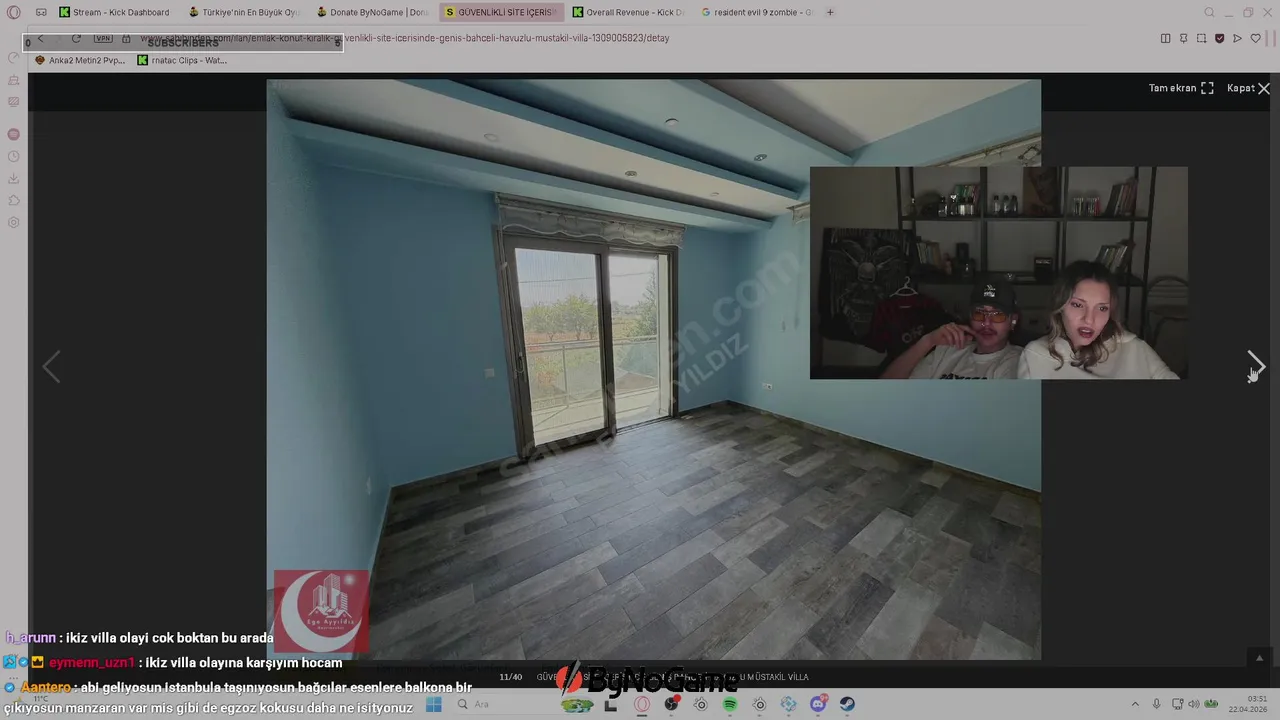Open sidebar extensions cube icon

13,201
